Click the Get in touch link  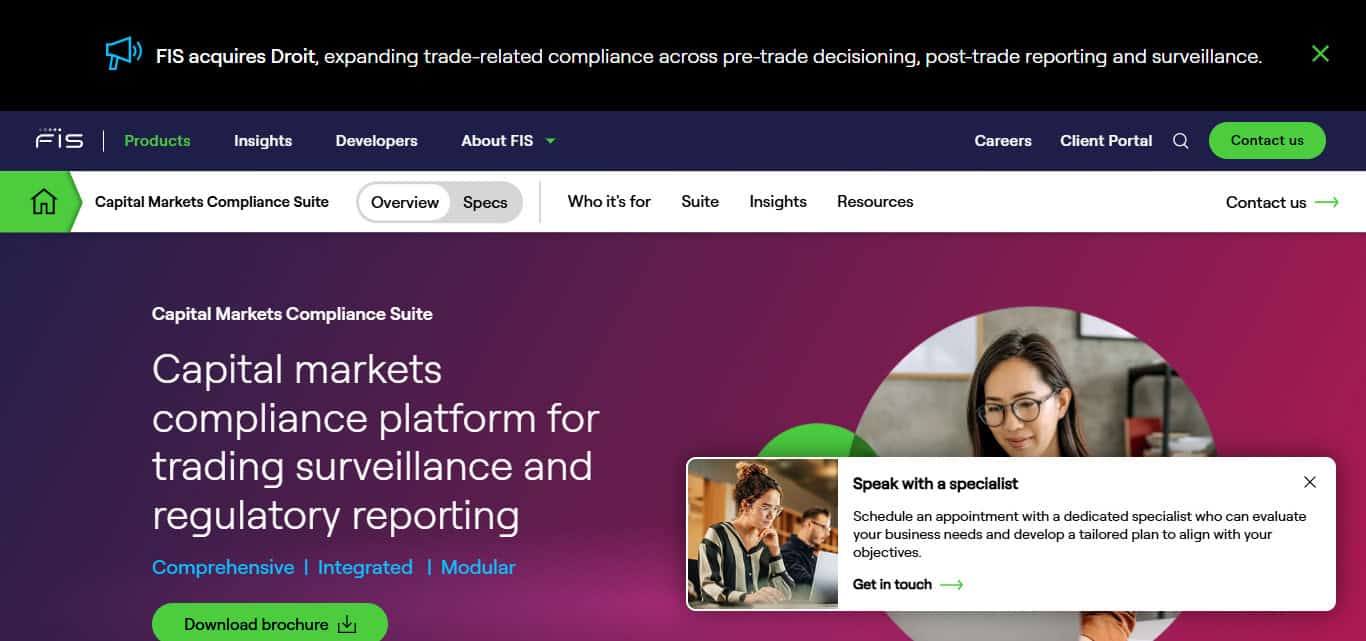coord(892,584)
